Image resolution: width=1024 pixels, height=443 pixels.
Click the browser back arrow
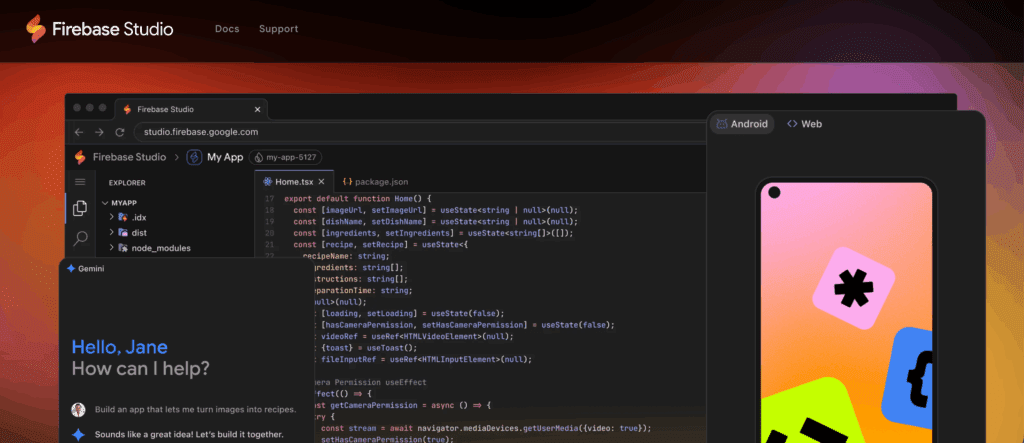tap(80, 132)
